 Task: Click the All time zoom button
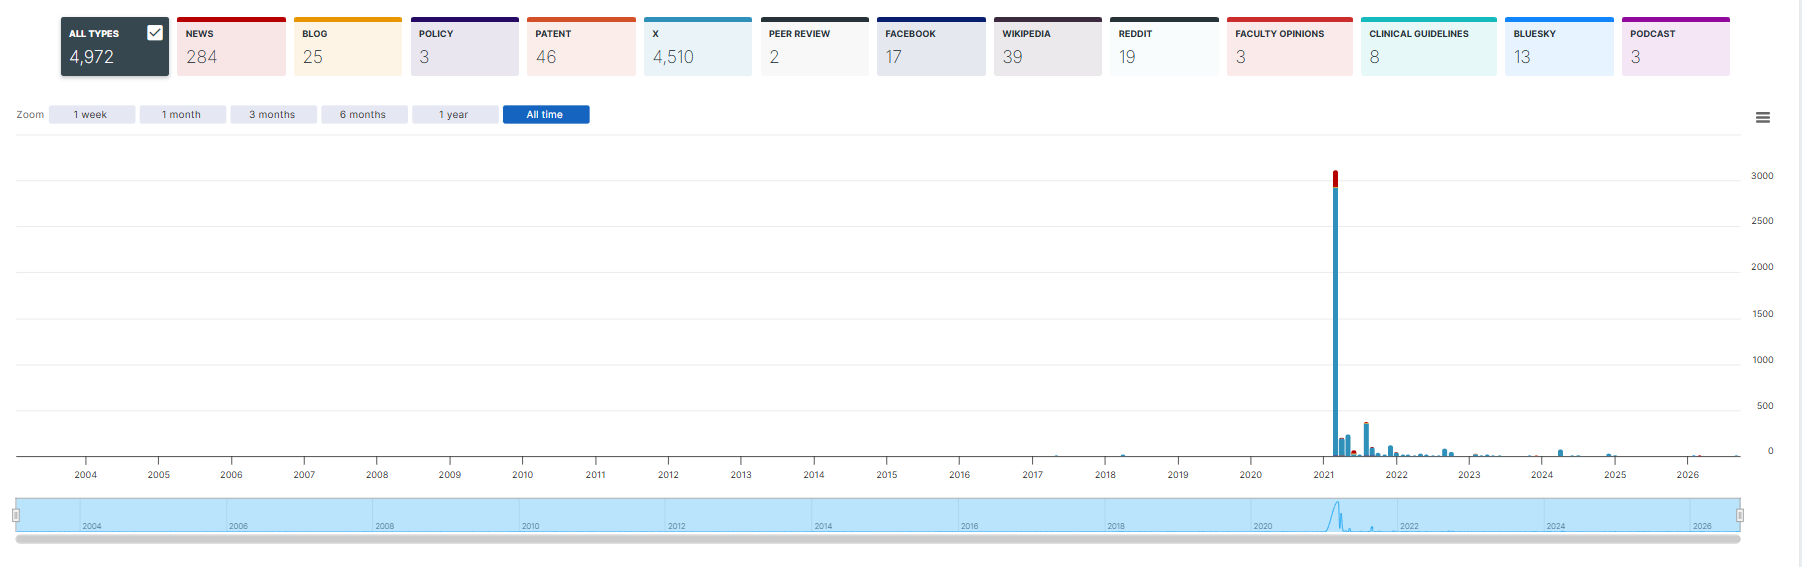546,115
